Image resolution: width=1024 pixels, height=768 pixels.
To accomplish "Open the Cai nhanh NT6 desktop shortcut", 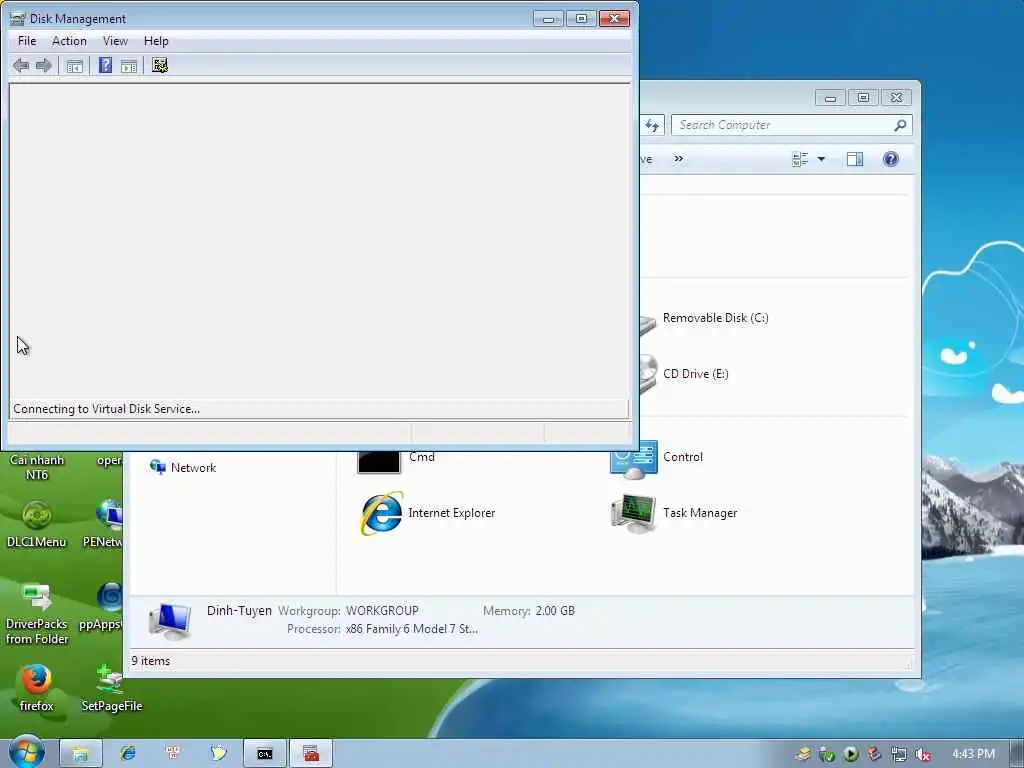I will pyautogui.click(x=37, y=466).
